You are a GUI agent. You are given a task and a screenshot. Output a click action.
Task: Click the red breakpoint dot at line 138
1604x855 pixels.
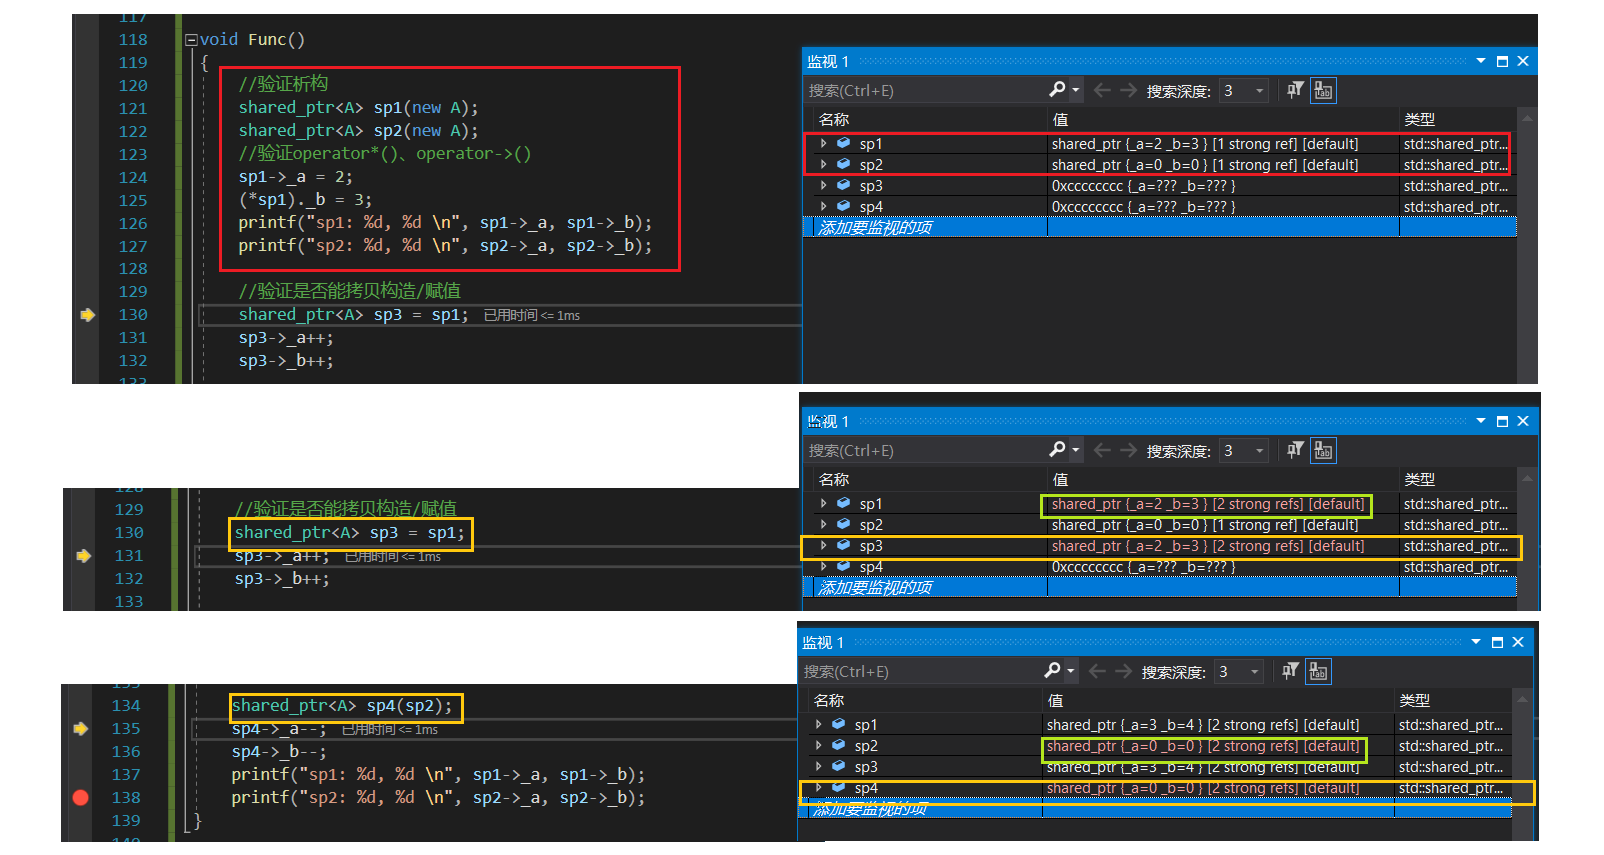click(81, 797)
